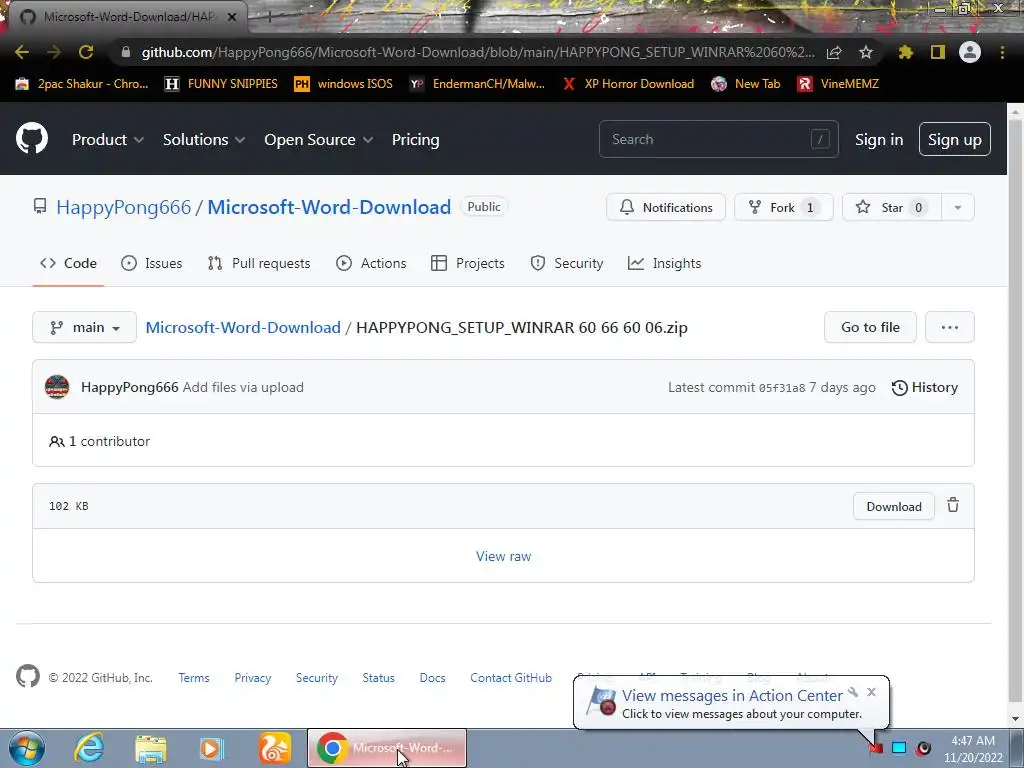The height and width of the screenshot is (768, 1024).
Task: Reload the page with refresh icon
Action: (86, 52)
